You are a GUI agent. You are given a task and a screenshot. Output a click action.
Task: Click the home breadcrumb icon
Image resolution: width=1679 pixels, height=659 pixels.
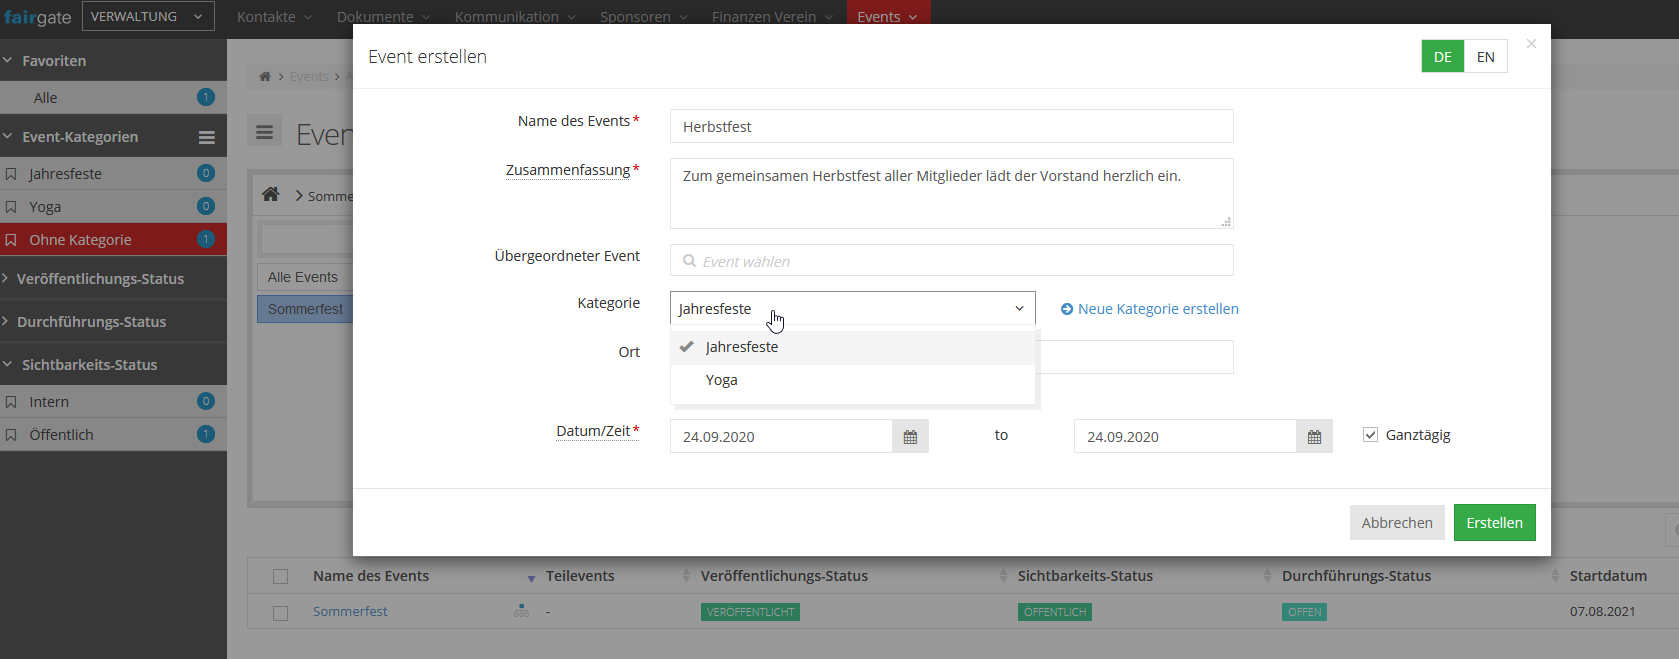point(270,195)
